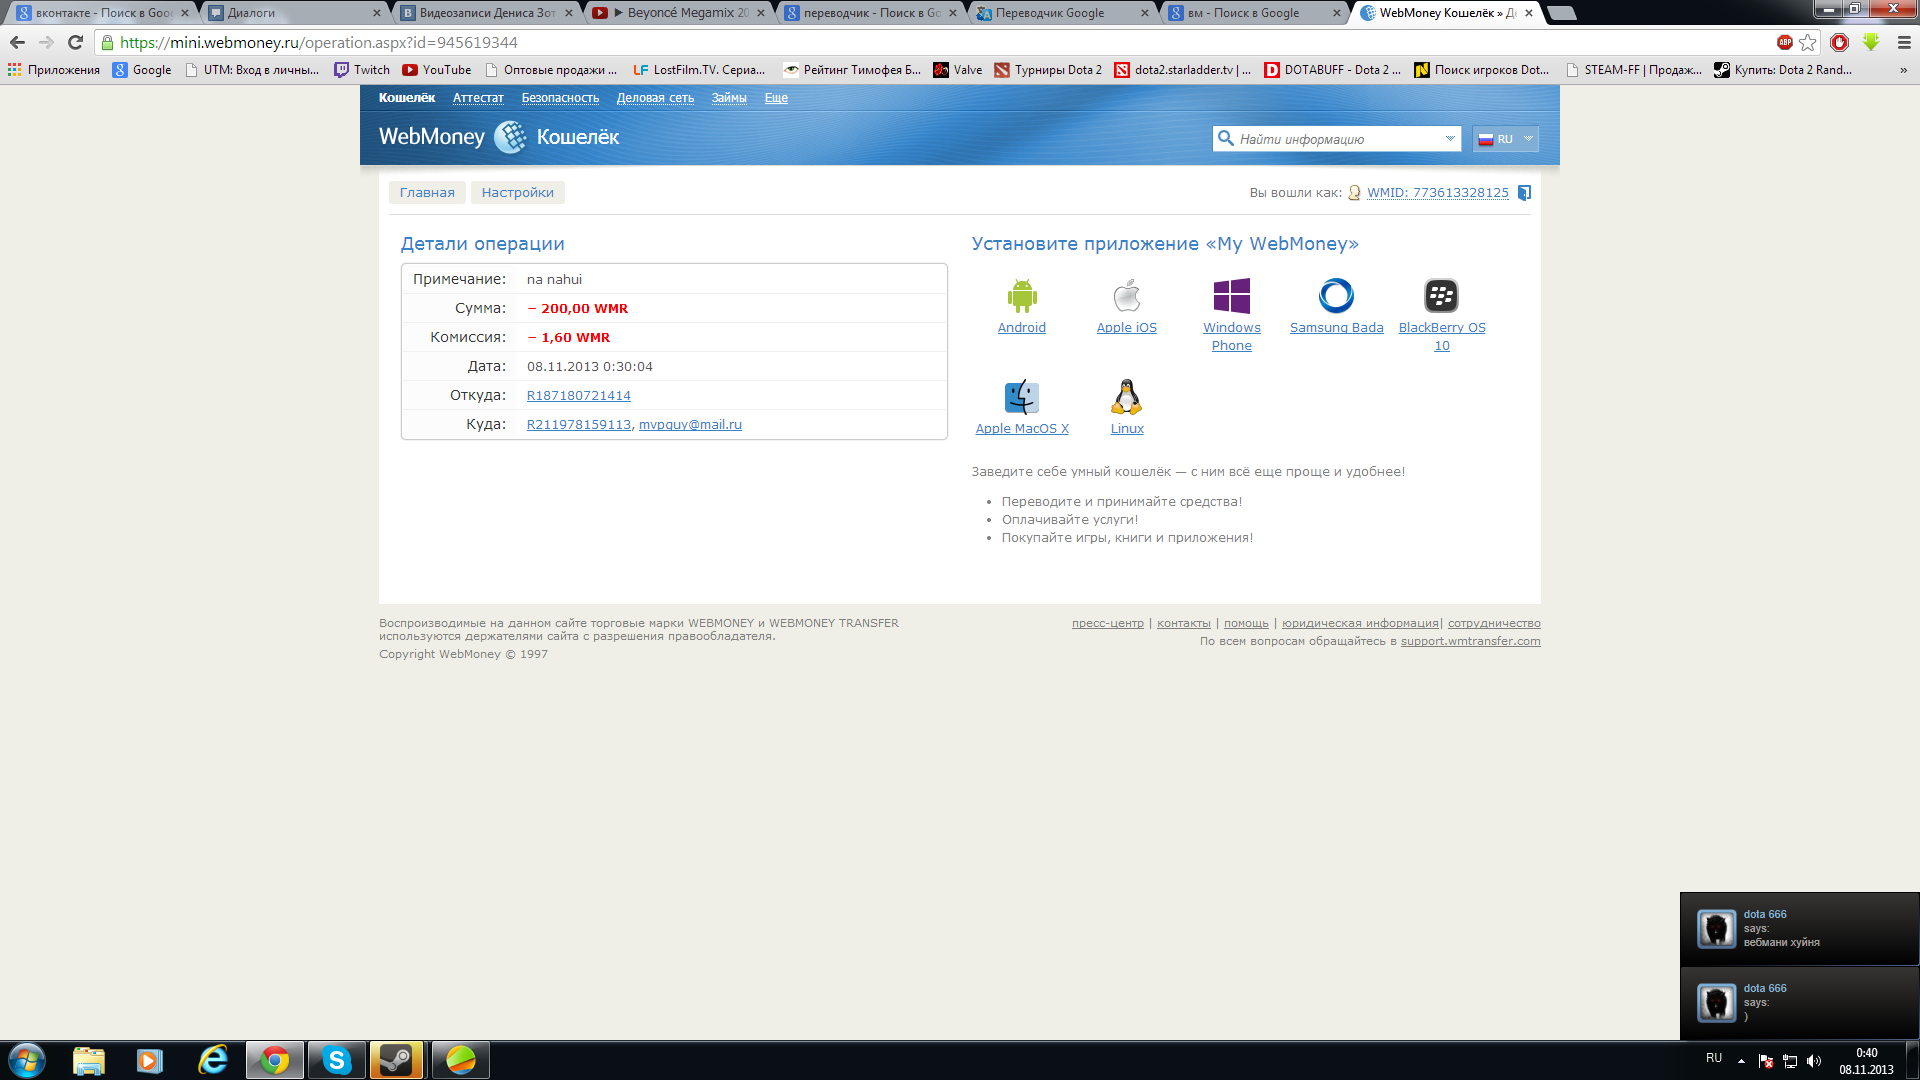Click the Adblock extension icon
This screenshot has width=1920, height=1080.
1785,42
